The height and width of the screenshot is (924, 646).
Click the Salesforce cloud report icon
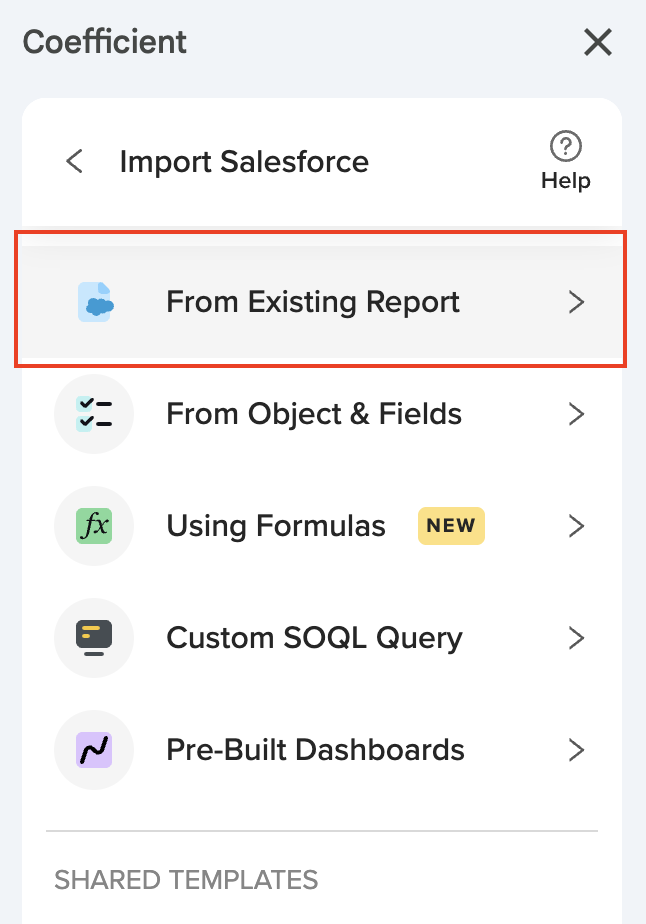coord(95,302)
